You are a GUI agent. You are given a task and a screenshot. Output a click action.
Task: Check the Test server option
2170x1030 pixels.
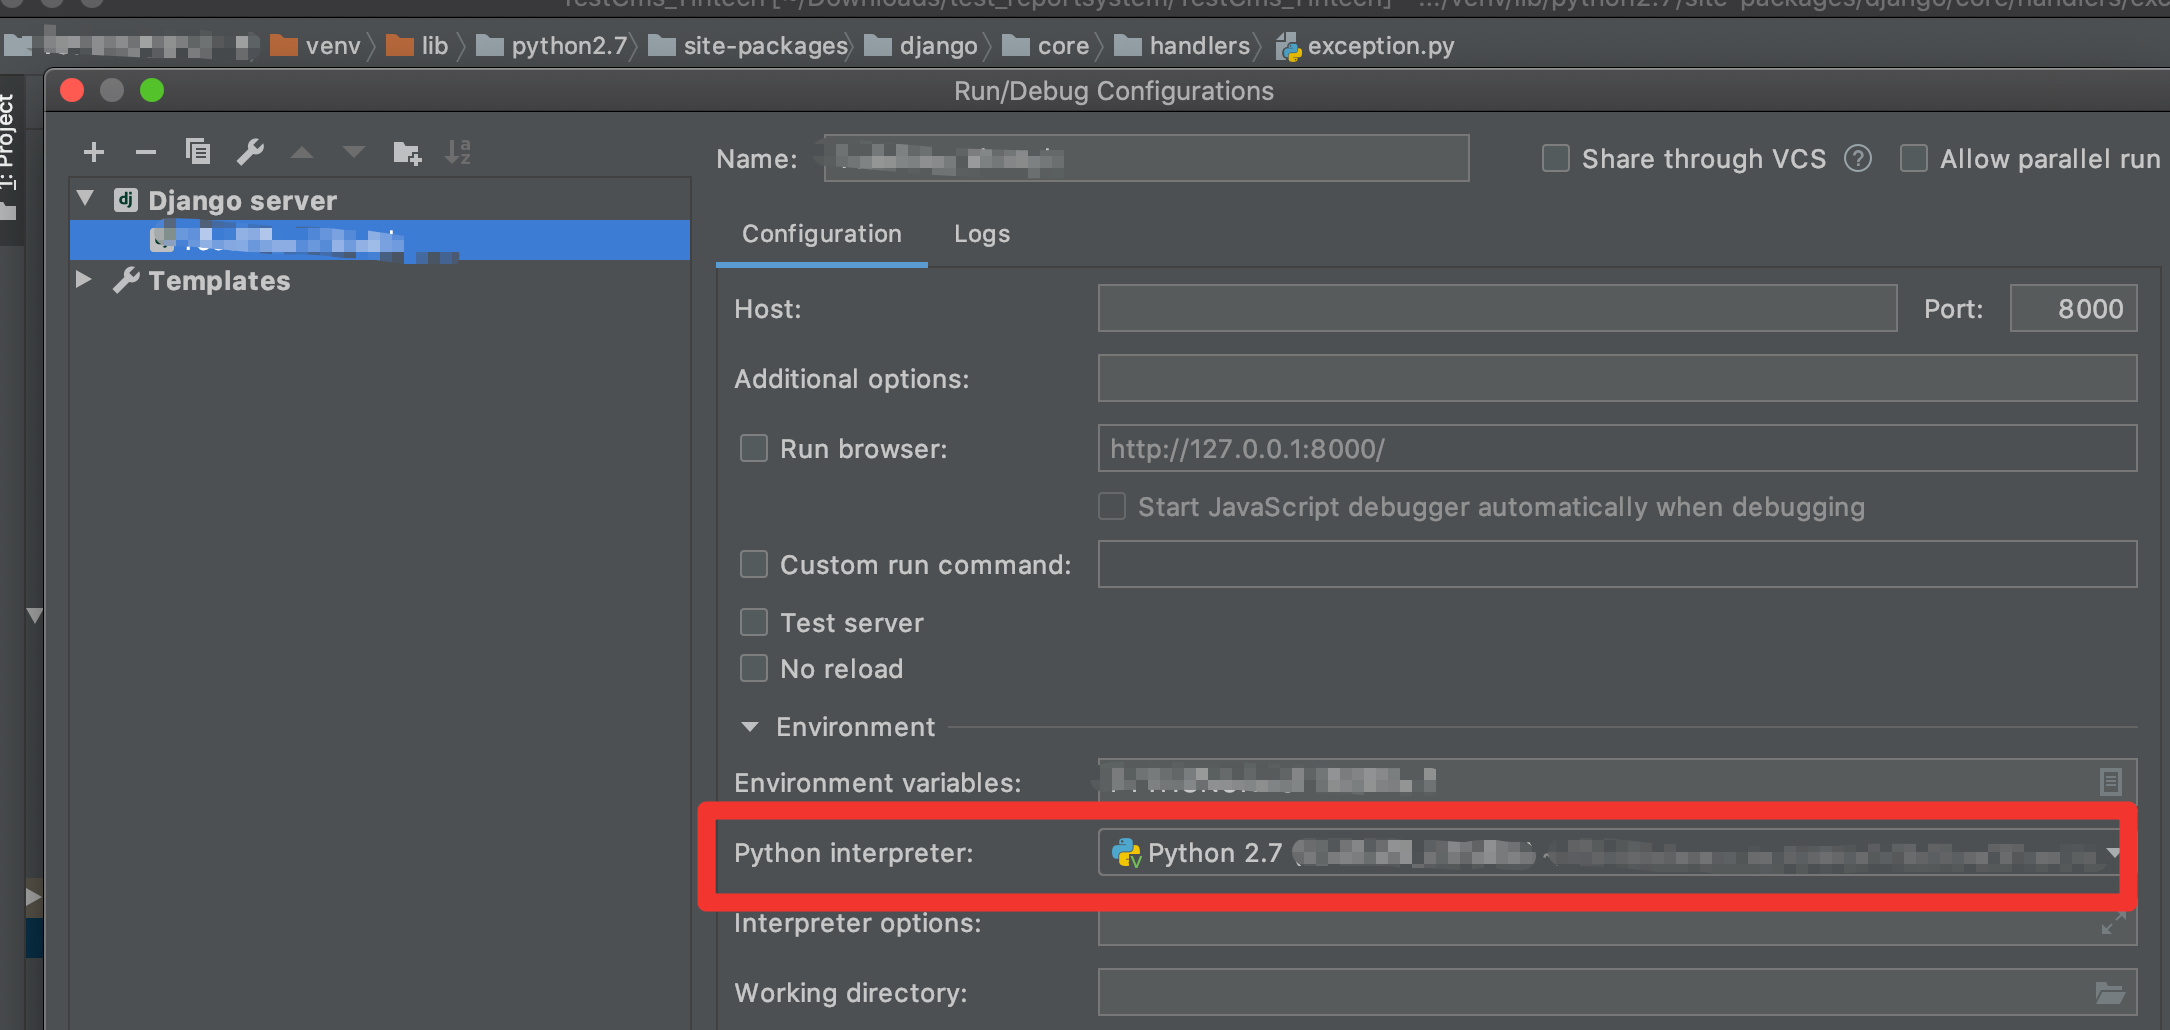click(753, 622)
